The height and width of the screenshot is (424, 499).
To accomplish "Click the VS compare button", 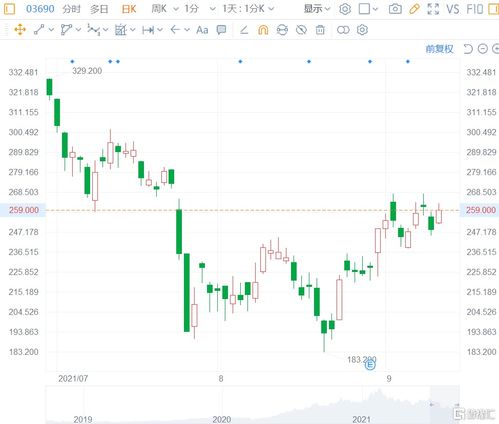I will click(453, 9).
